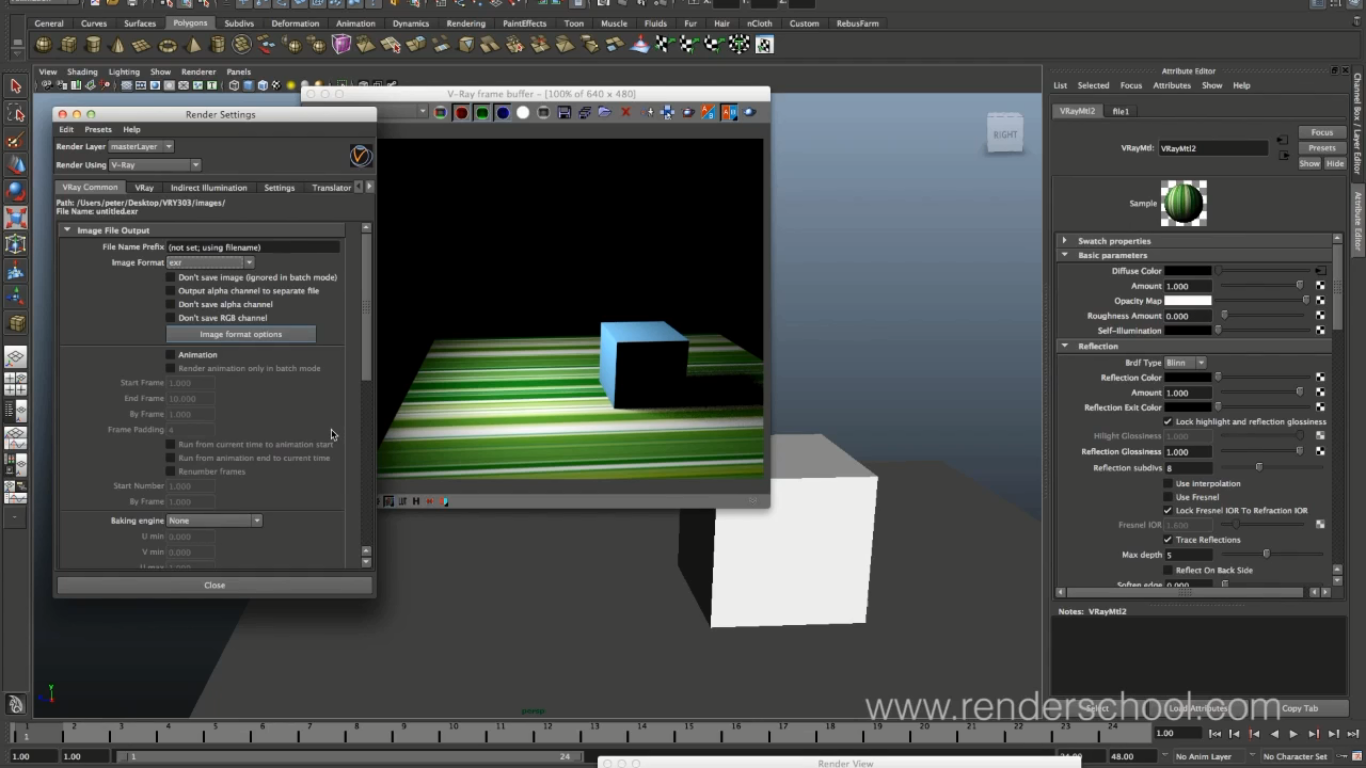Viewport: 1366px width, 768px height.
Task: Uncheck Lock highlight and reflection glossiness
Action: click(1168, 422)
